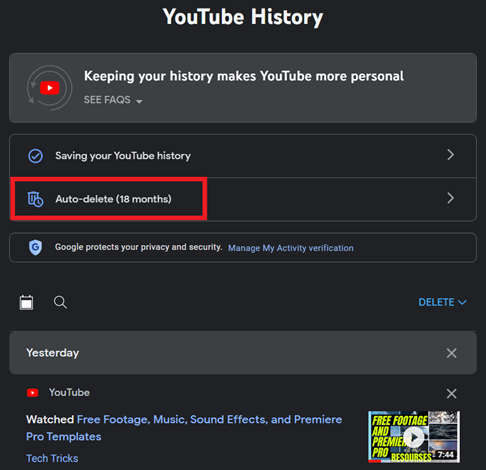The image size is (486, 470).
Task: Click the small YouTube logo beside activity entry
Action: pos(33,393)
